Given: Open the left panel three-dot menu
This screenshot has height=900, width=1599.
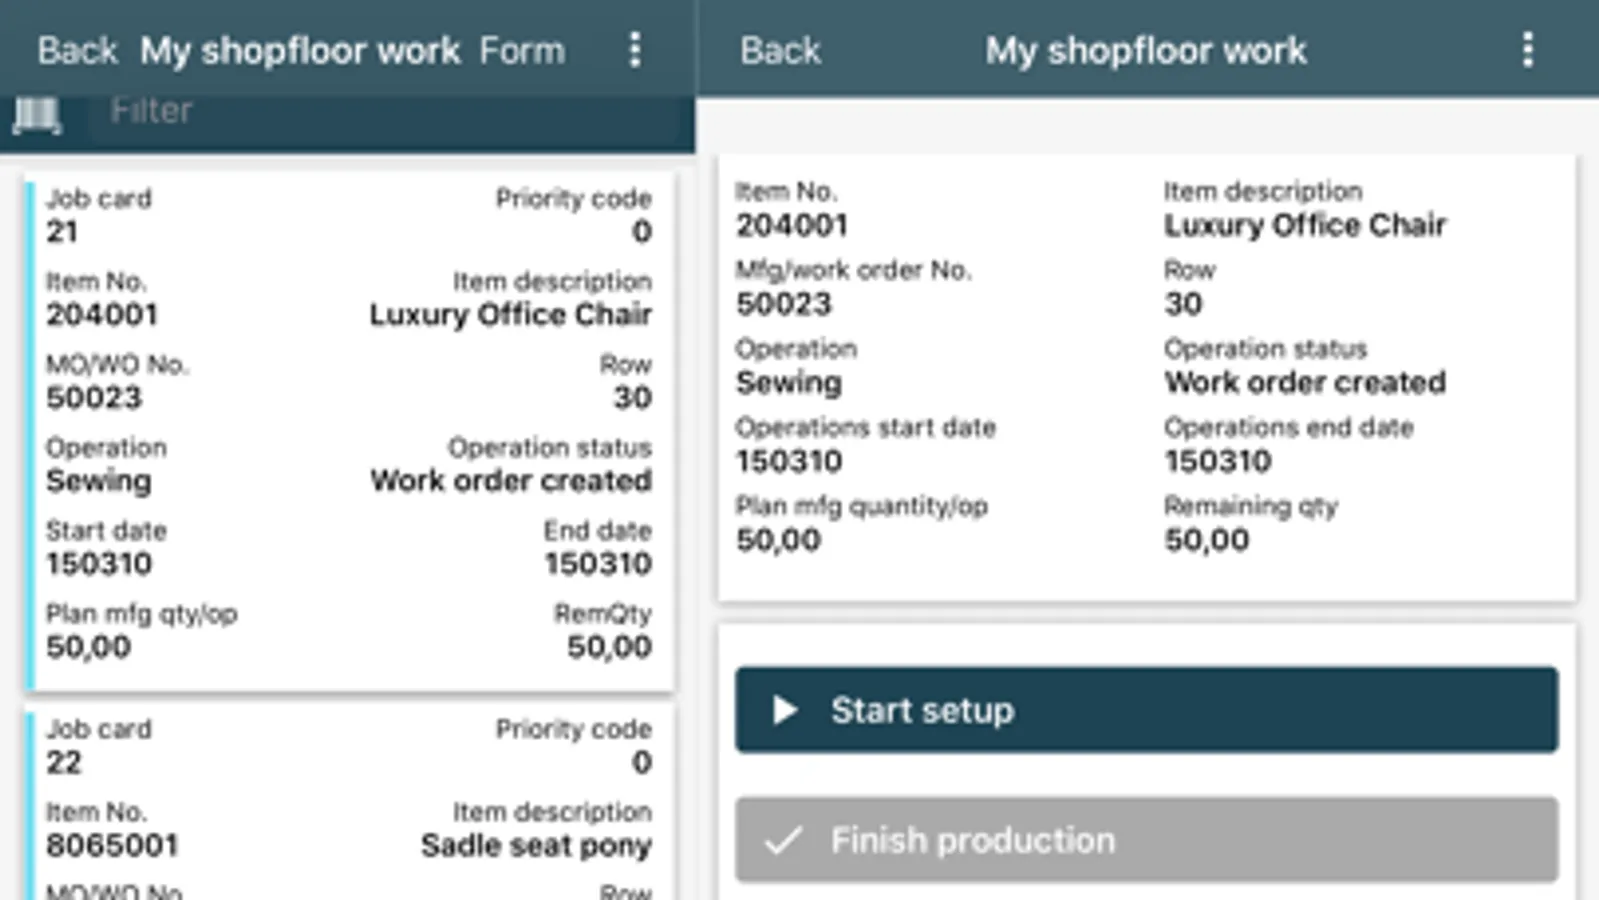Looking at the screenshot, I should [x=635, y=49].
